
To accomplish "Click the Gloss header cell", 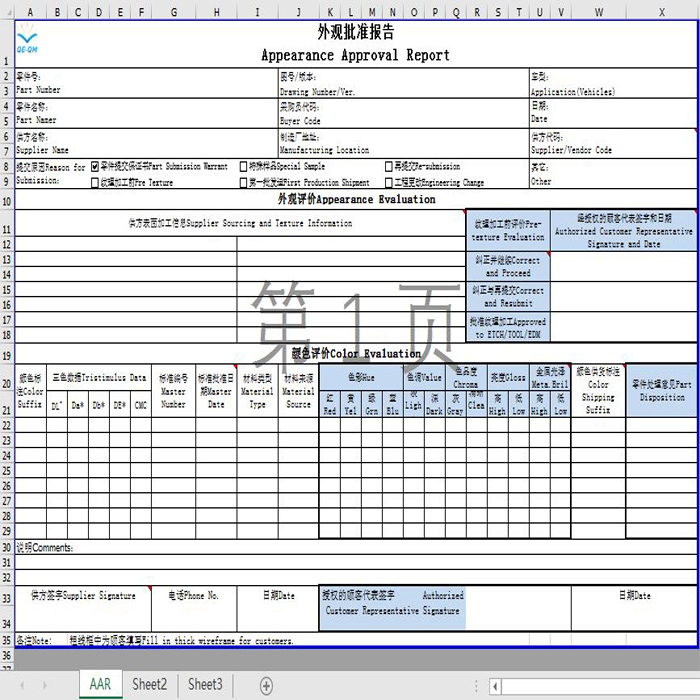I will pos(508,378).
